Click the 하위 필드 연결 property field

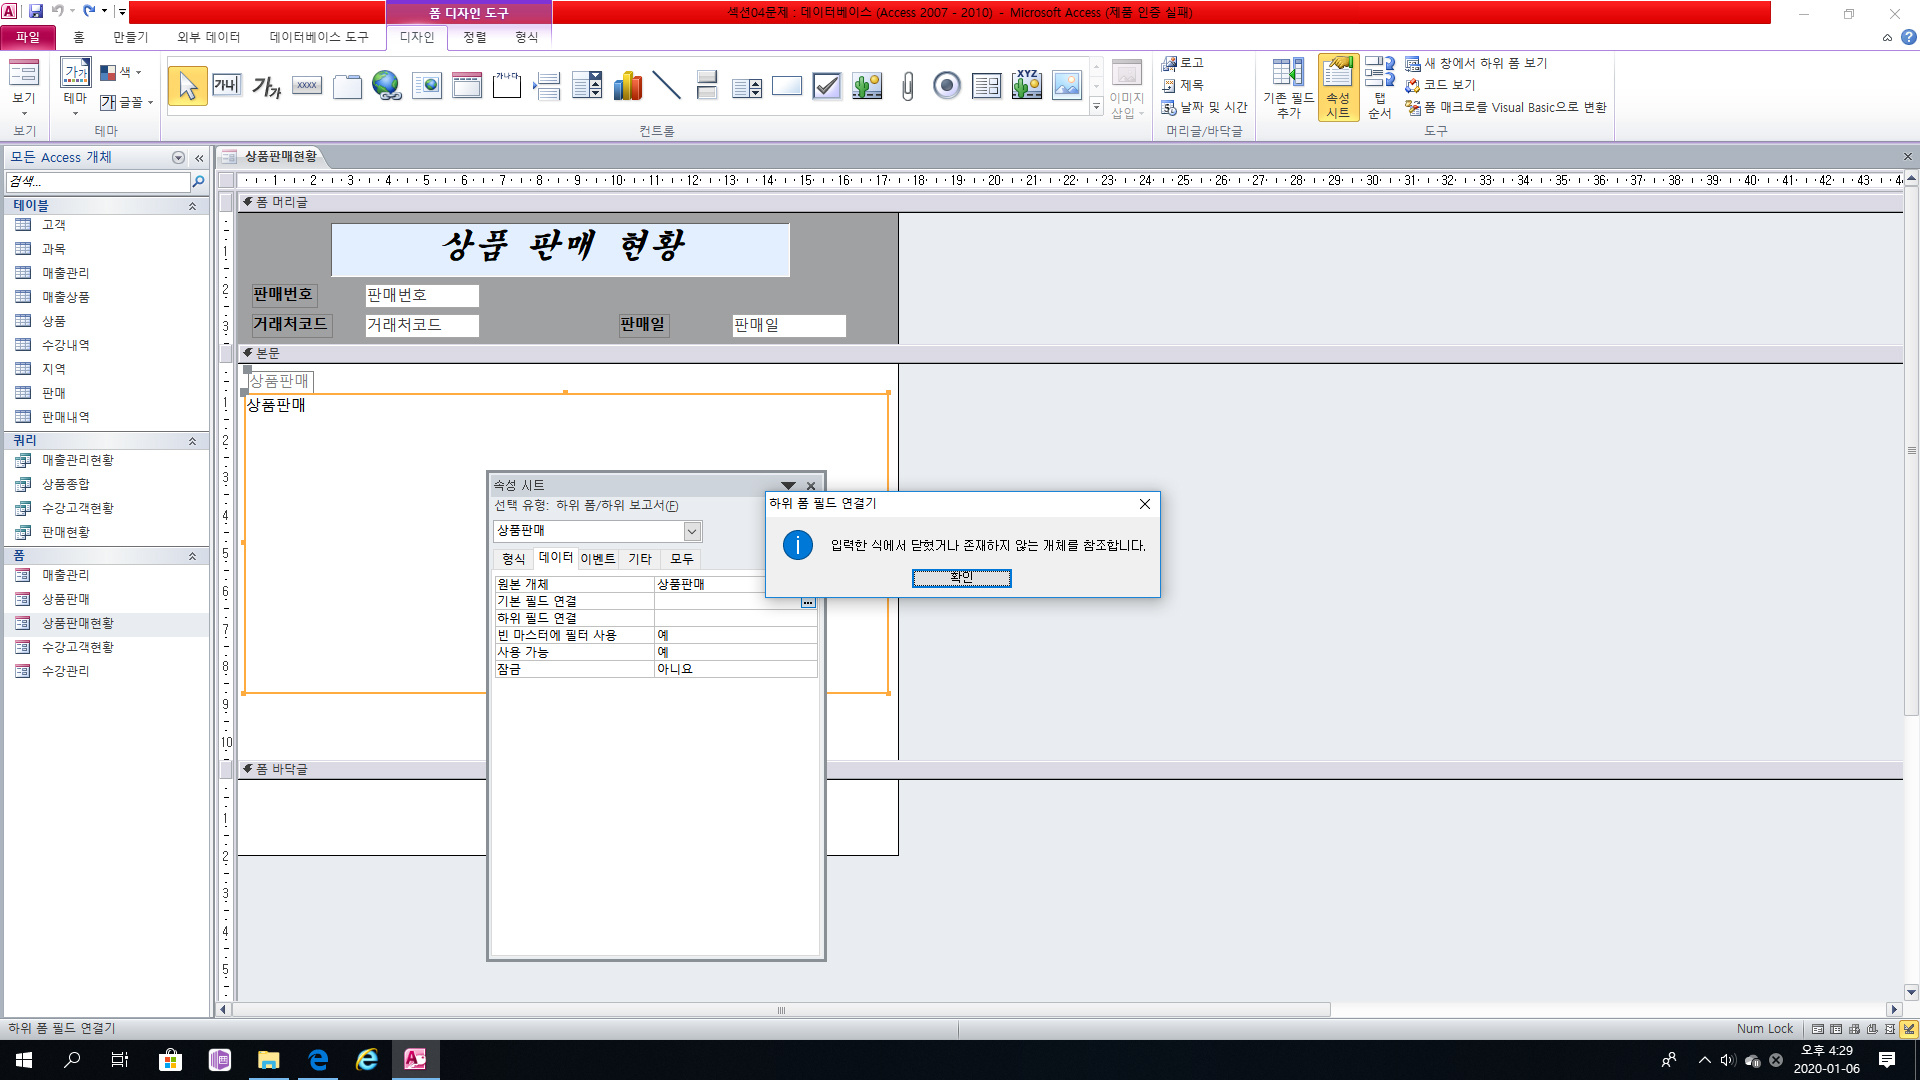tap(735, 618)
